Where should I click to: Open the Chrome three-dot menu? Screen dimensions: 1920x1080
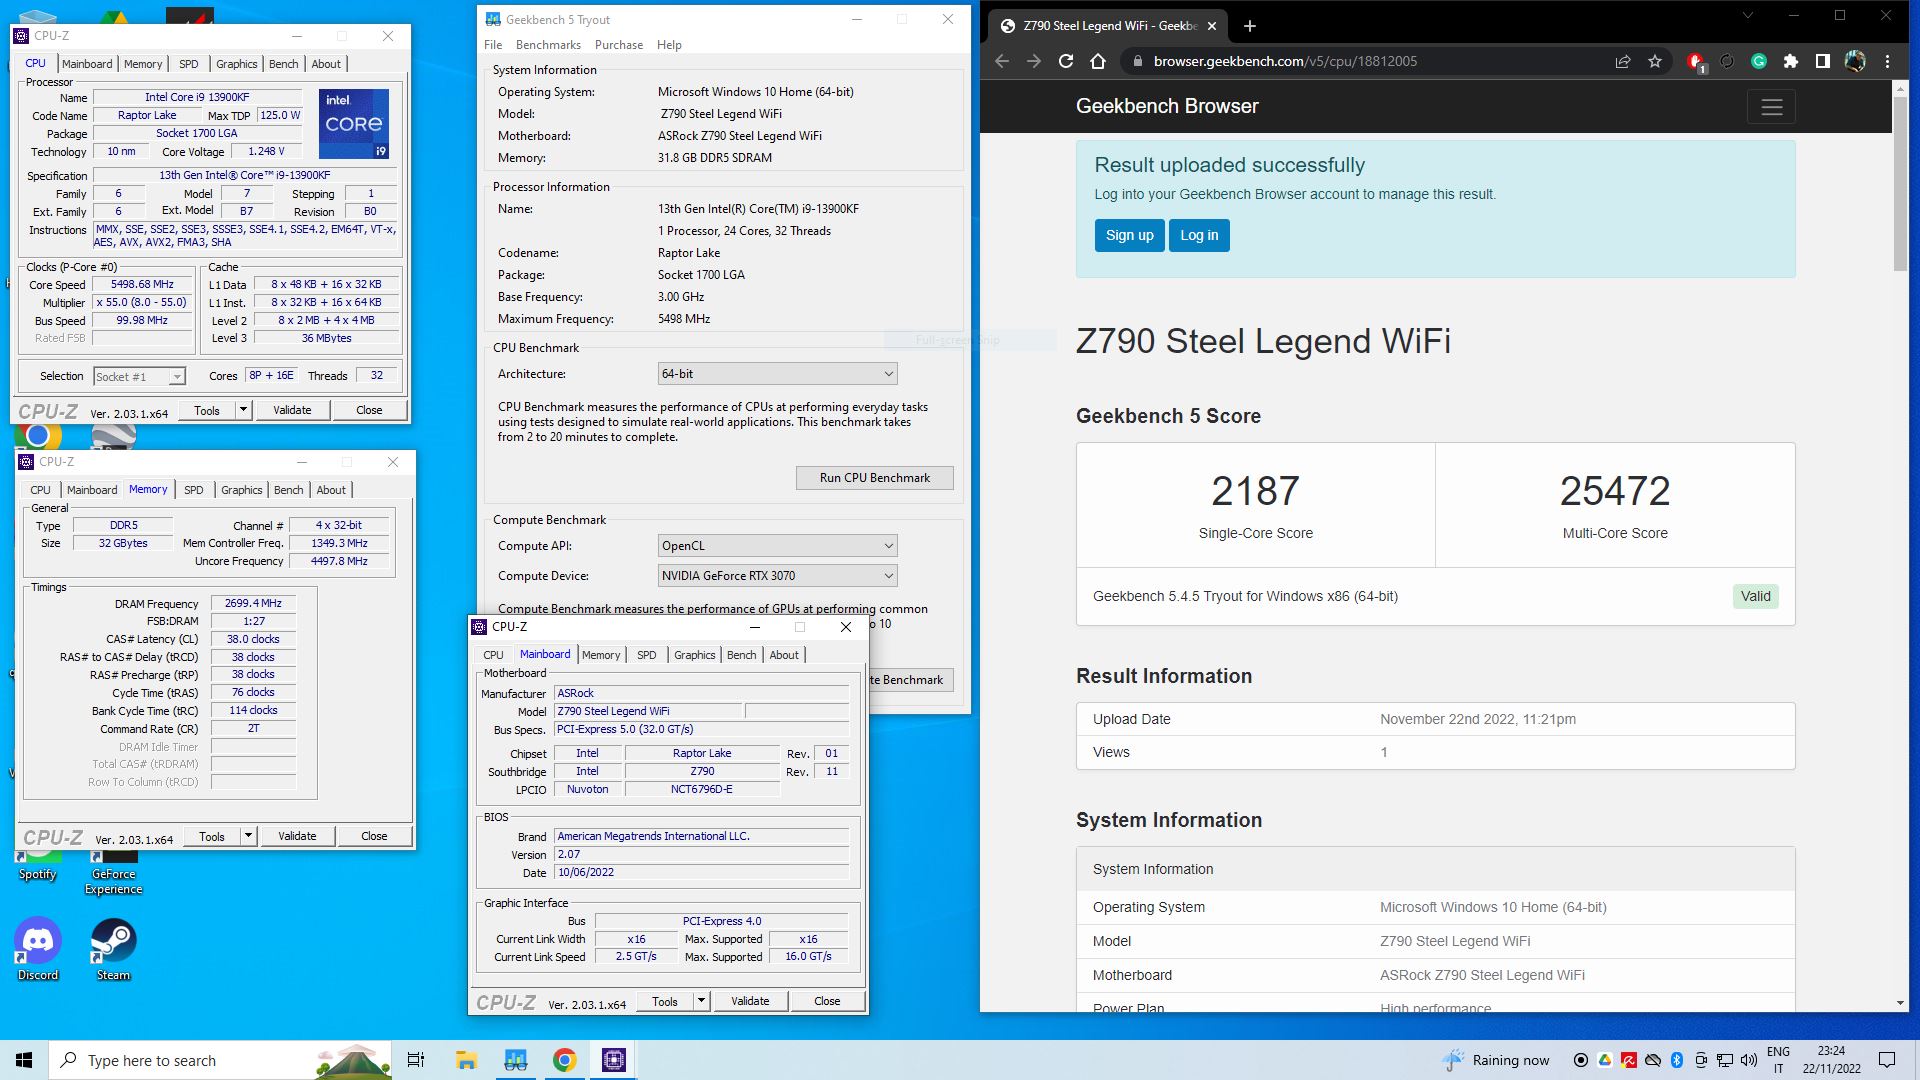pos(1888,61)
